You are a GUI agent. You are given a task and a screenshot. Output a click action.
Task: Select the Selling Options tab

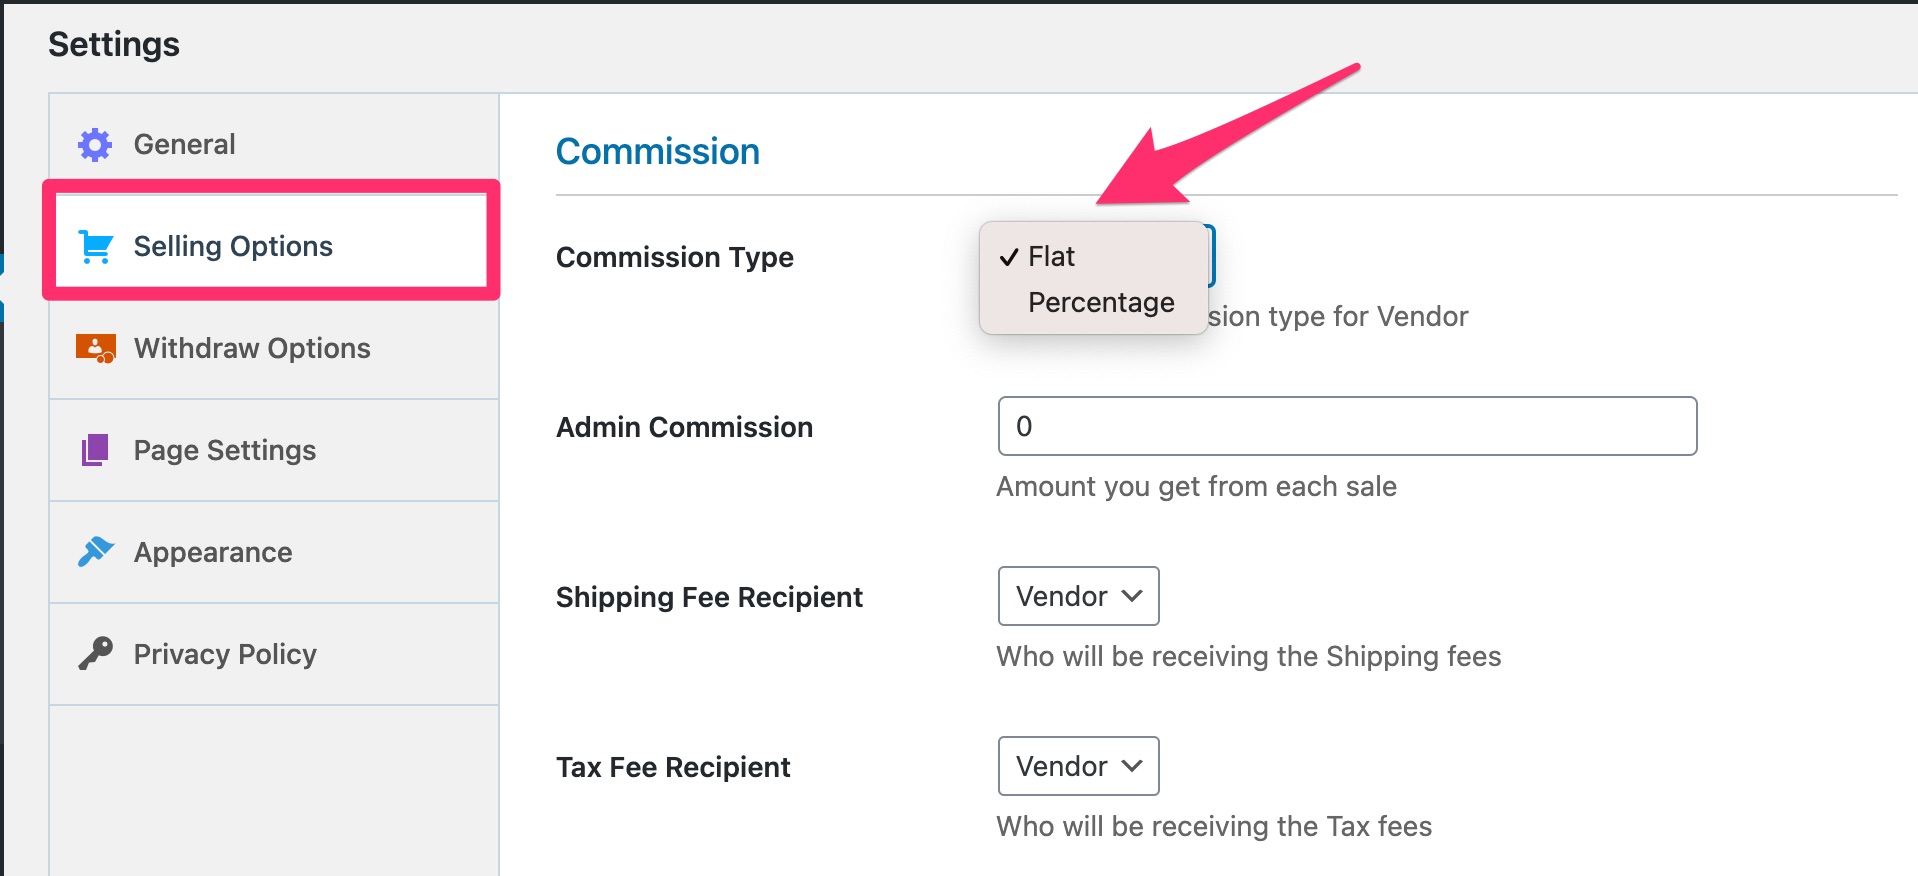[x=233, y=247]
